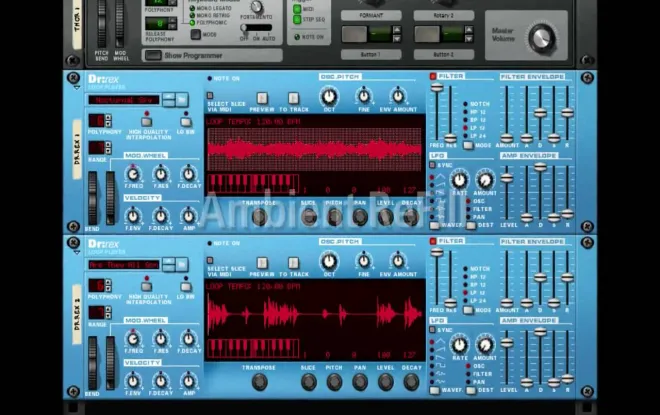Adjust Filter Envelope Amount slider on Dr.REX 2
The width and height of the screenshot is (660, 415).
click(x=507, y=303)
